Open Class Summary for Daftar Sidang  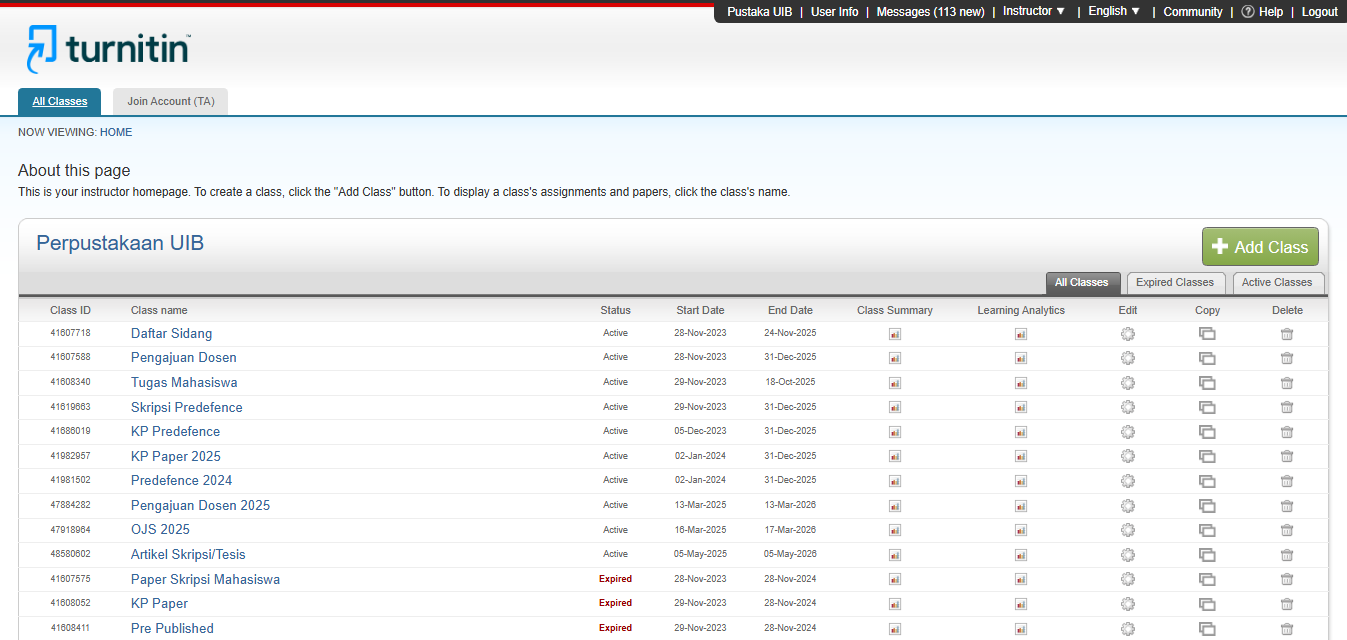click(895, 334)
